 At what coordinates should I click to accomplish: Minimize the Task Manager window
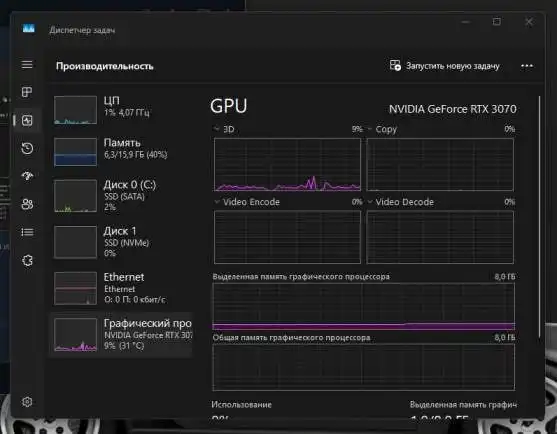pyautogui.click(x=466, y=22)
